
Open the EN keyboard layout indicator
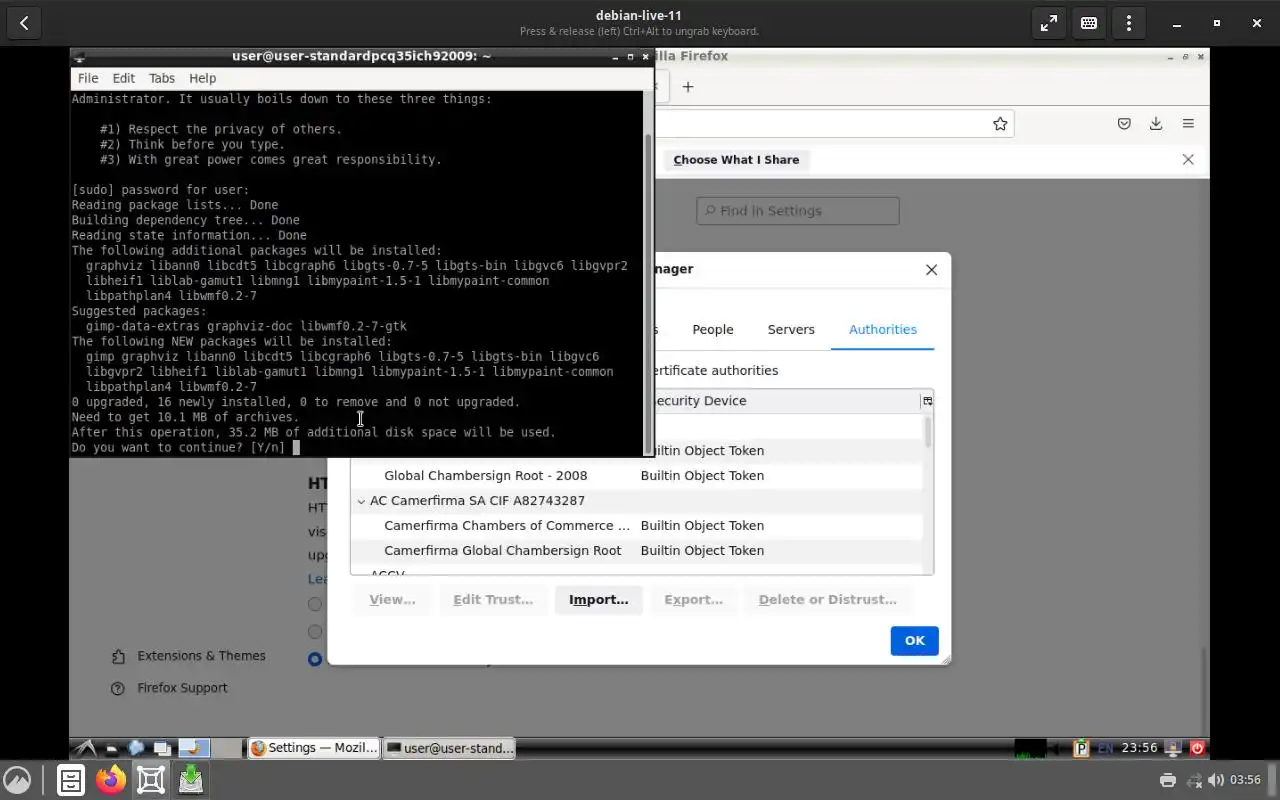(x=1105, y=748)
